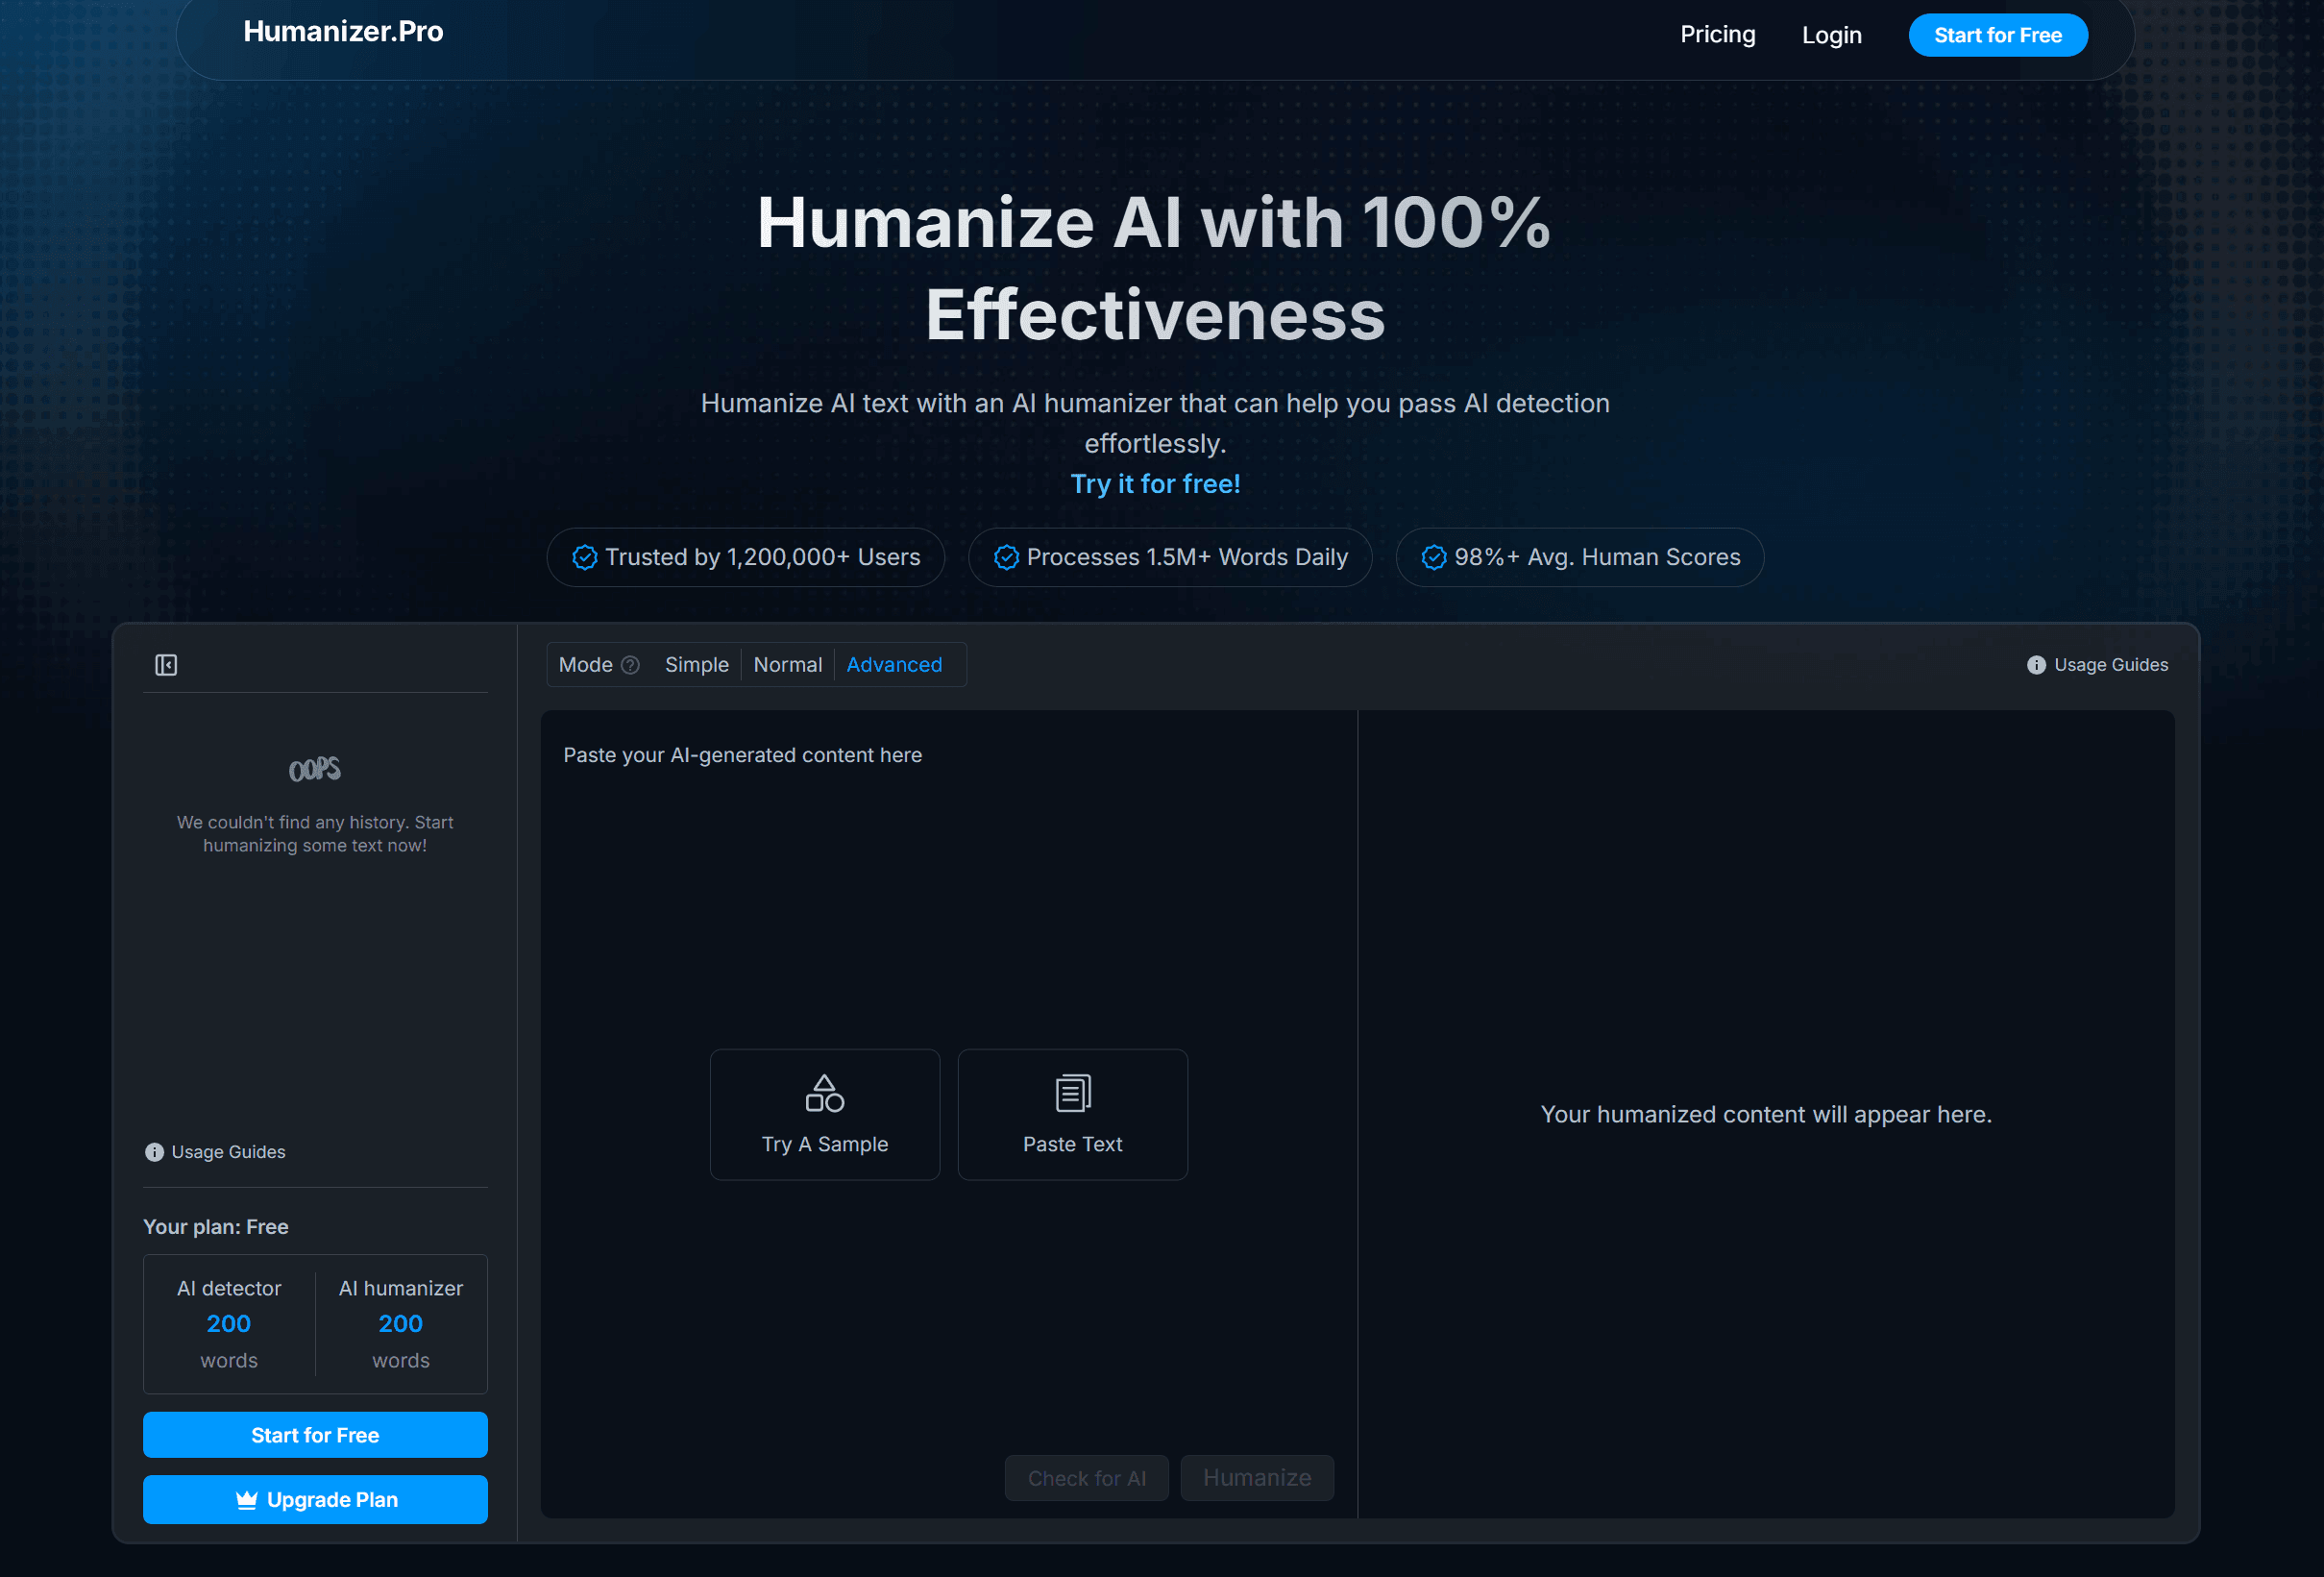Click info icon beside sidebar Usage Guides
This screenshot has height=1577, width=2324.
154,1152
